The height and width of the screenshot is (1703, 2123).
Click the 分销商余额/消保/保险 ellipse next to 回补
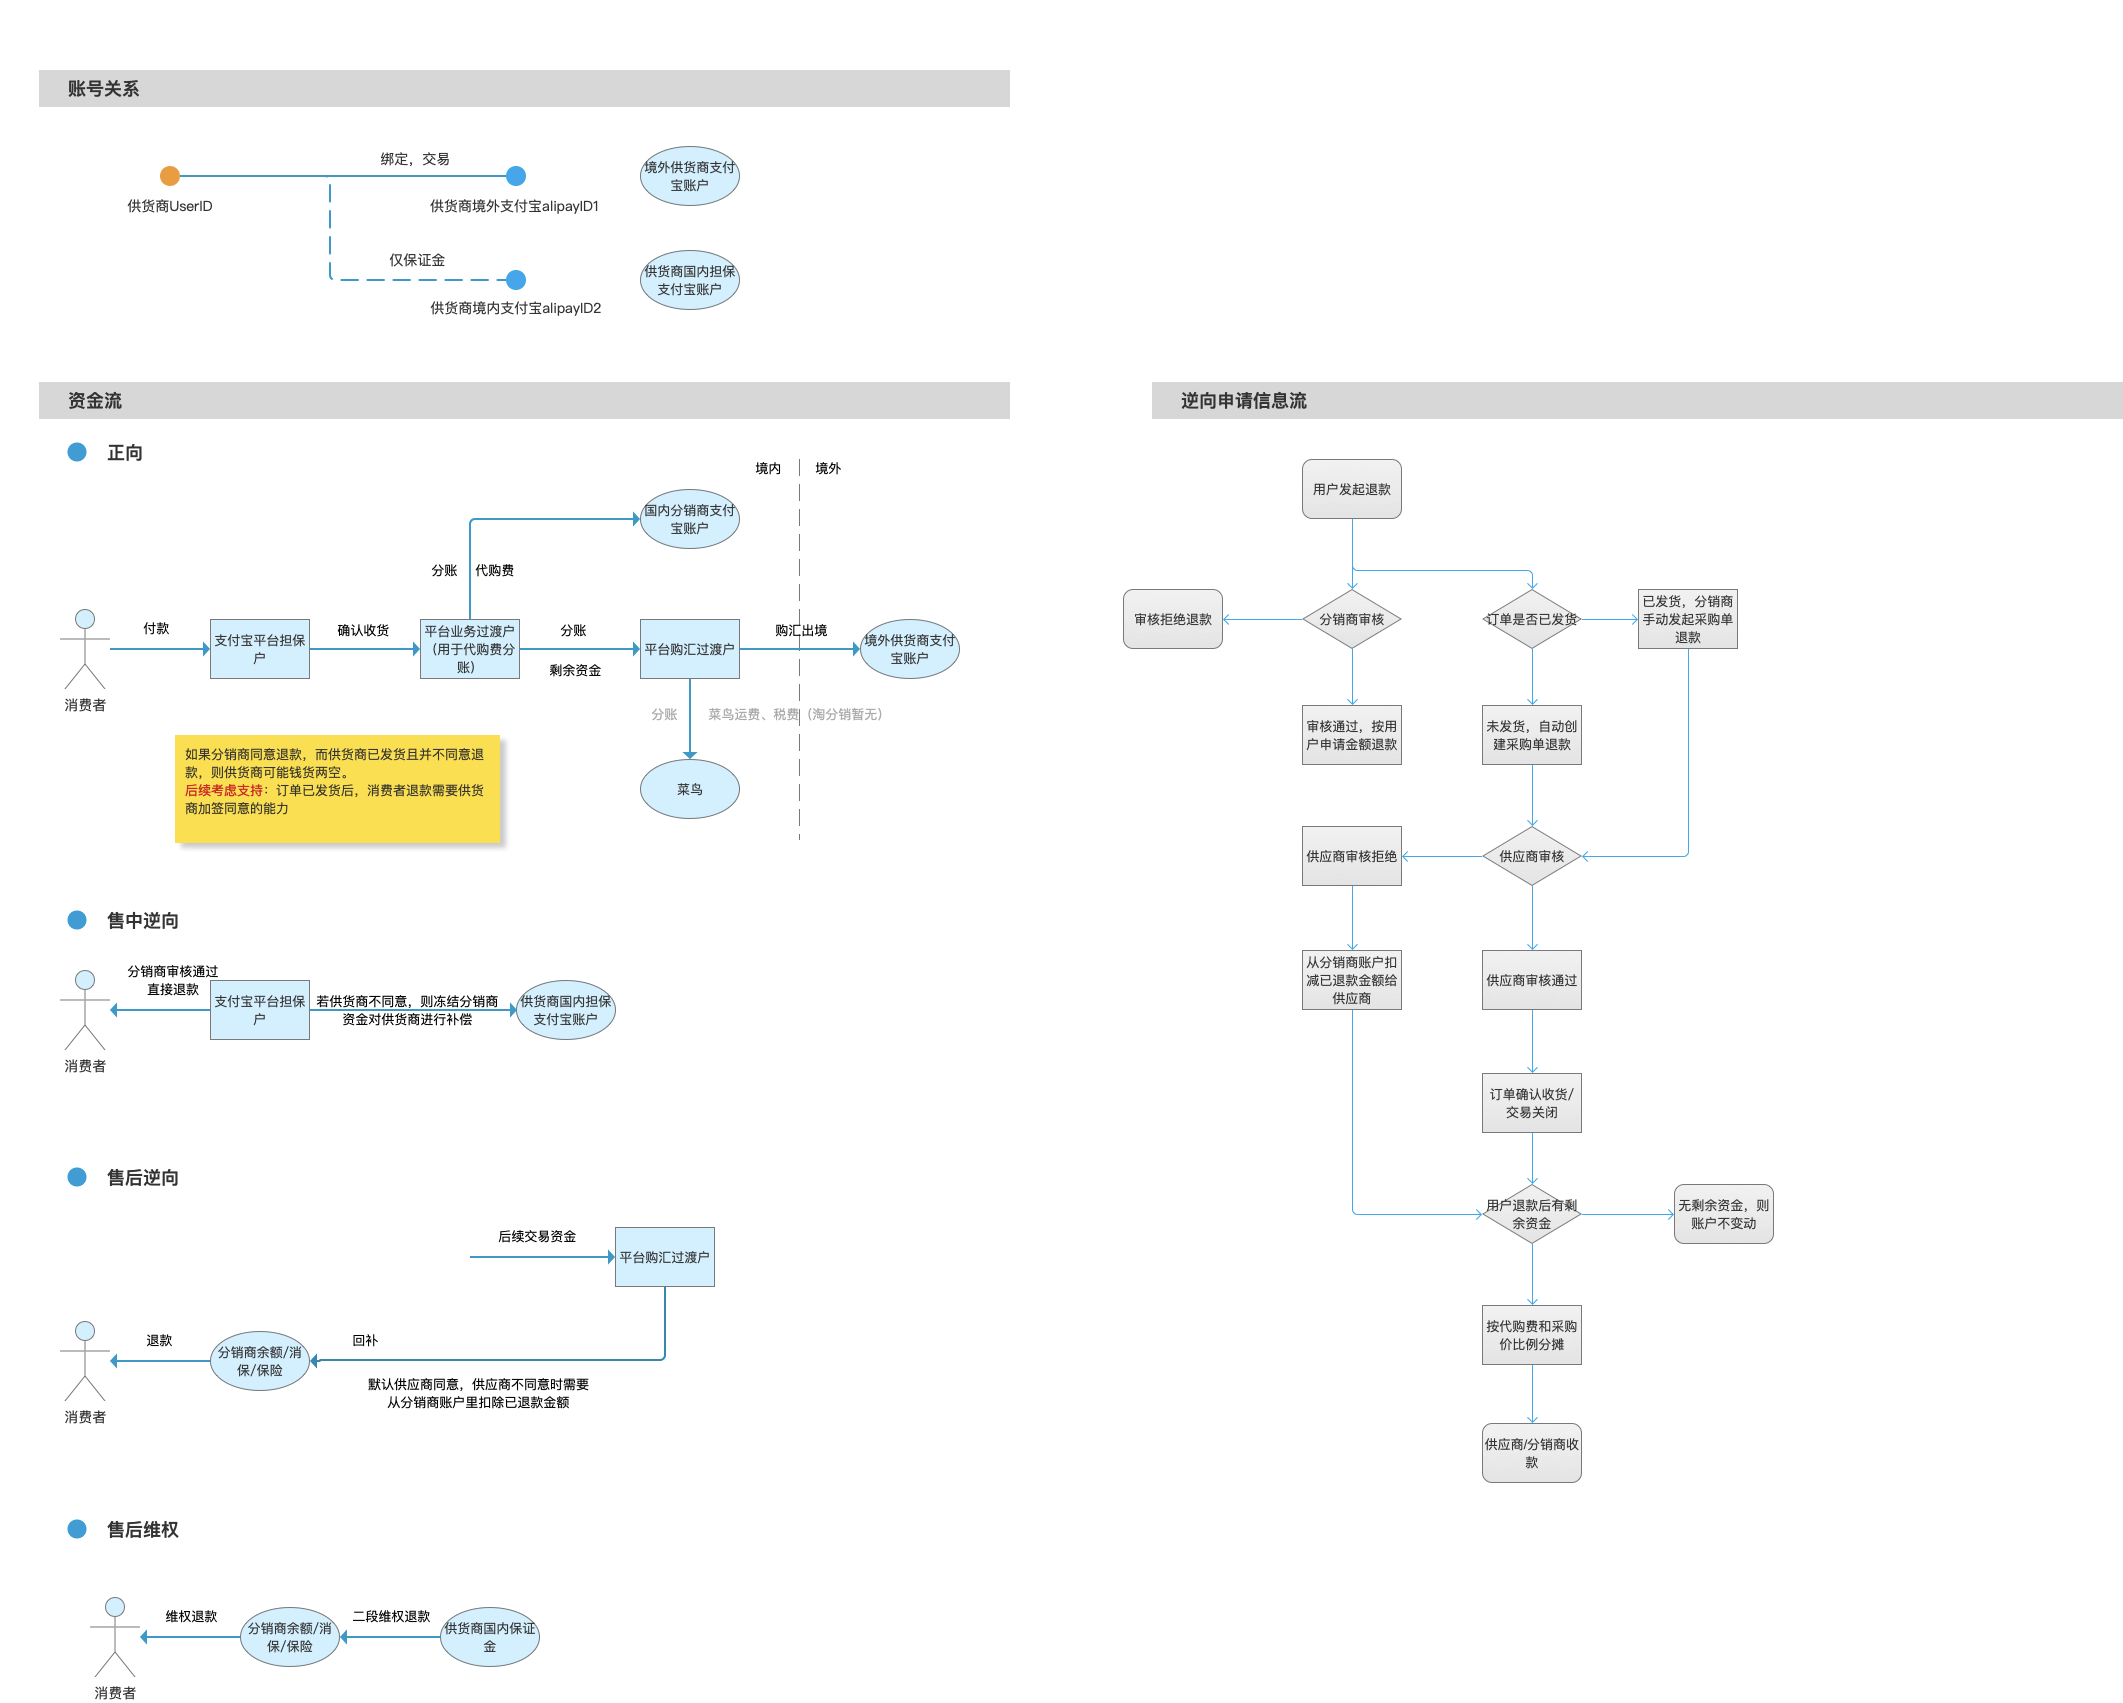pos(260,1361)
